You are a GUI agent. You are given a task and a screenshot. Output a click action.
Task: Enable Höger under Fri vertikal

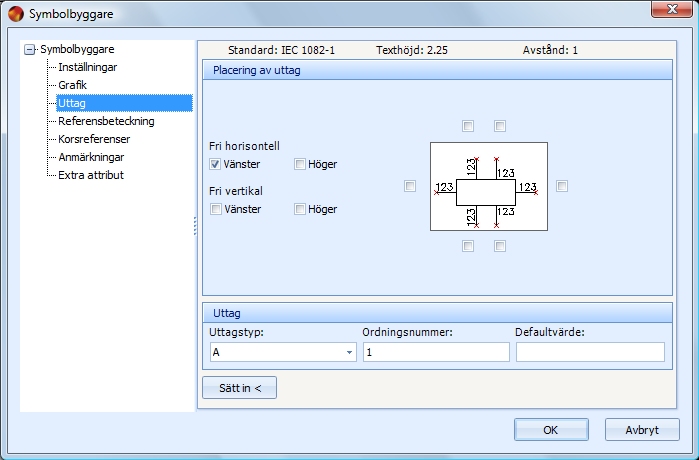pyautogui.click(x=300, y=209)
